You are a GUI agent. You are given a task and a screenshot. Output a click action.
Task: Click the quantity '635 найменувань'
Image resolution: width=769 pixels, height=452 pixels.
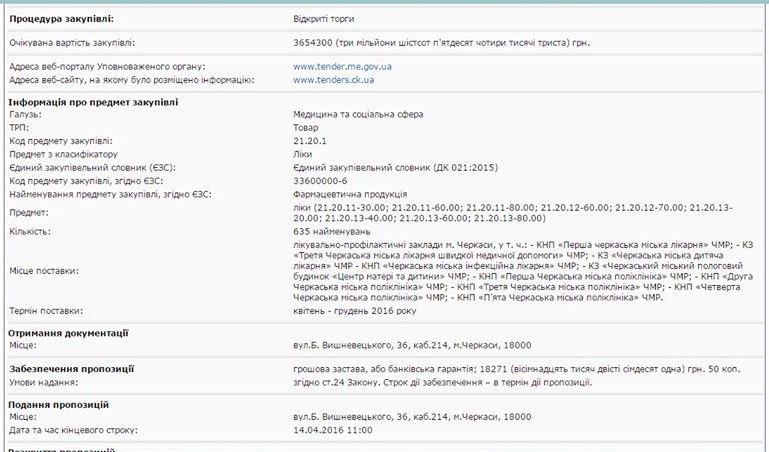tap(332, 231)
